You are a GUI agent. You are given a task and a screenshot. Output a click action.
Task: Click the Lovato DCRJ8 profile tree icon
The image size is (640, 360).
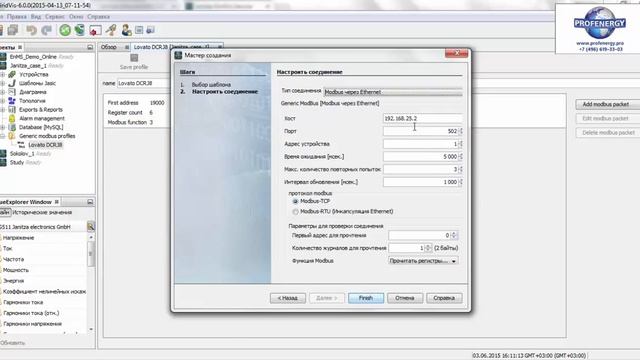pos(21,145)
